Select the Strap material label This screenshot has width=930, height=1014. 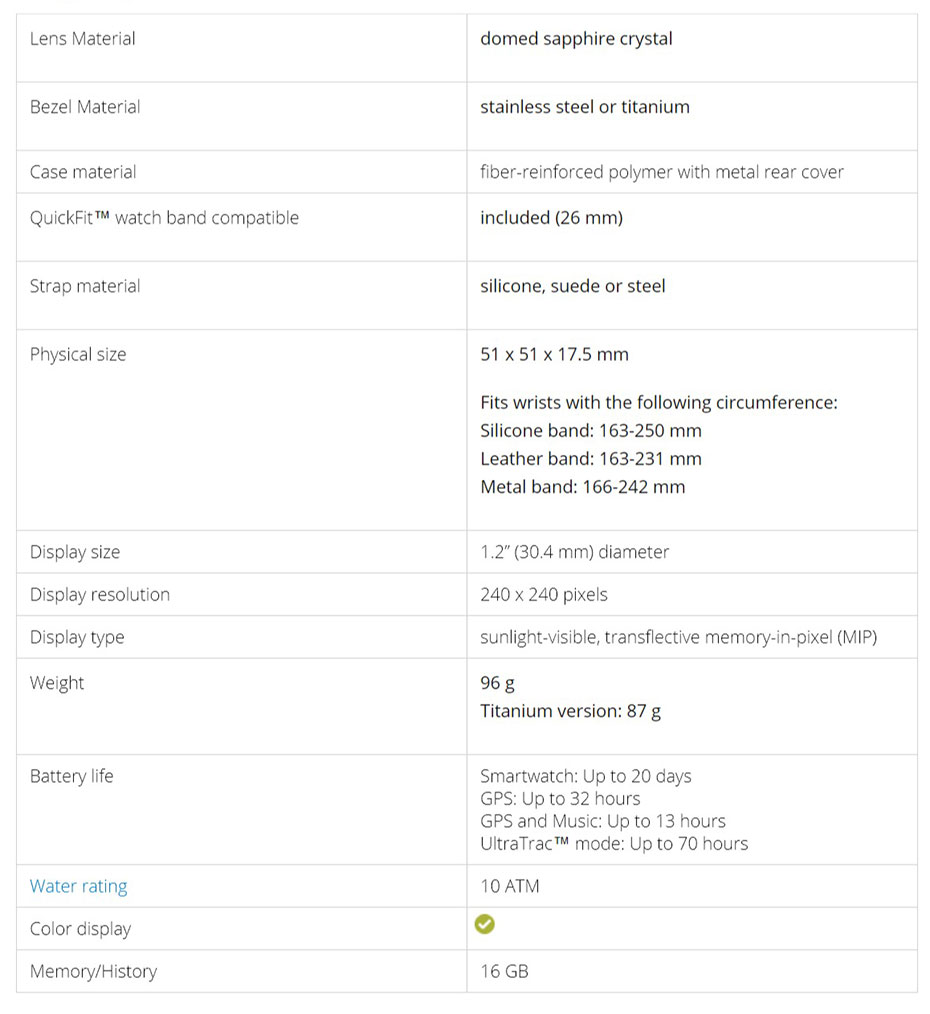(x=85, y=286)
